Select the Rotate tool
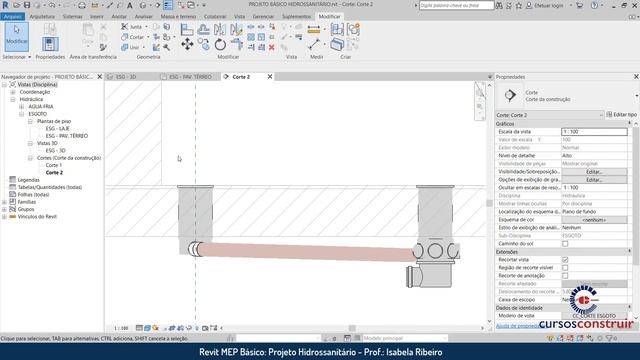Image resolution: width=640 pixels, height=360 pixels. coord(220,44)
